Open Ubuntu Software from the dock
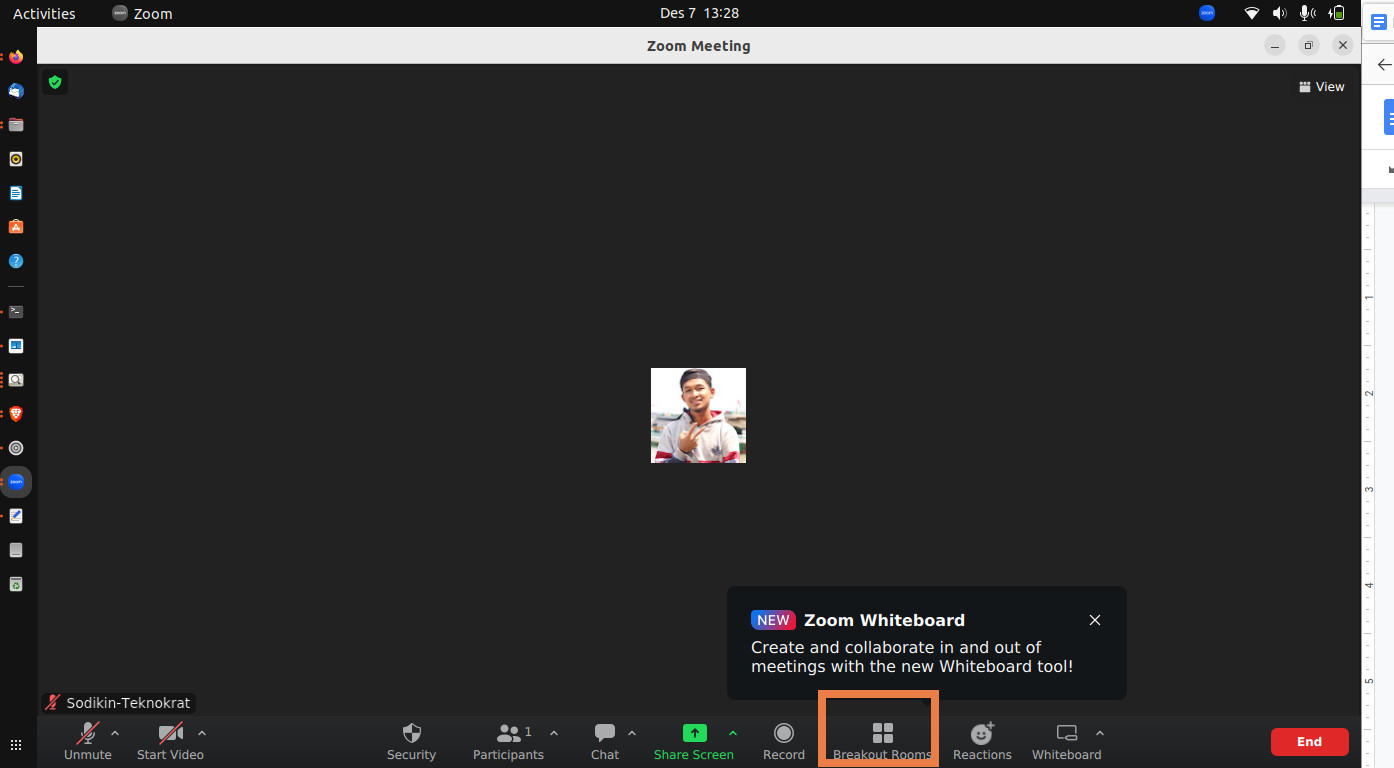Image resolution: width=1394 pixels, height=768 pixels. tap(16, 227)
